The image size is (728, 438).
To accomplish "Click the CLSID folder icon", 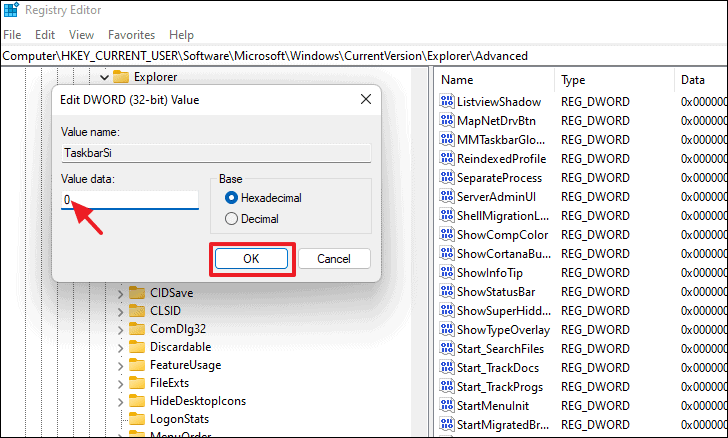I will click(137, 311).
